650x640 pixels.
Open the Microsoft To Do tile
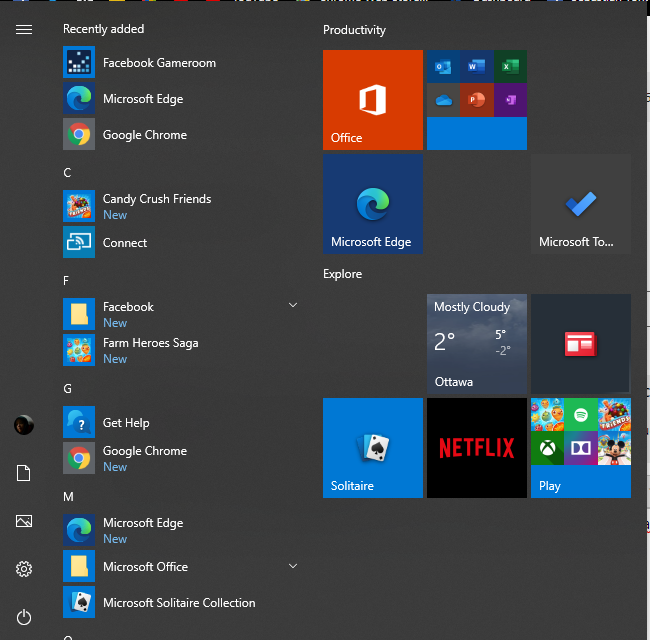[x=580, y=203]
